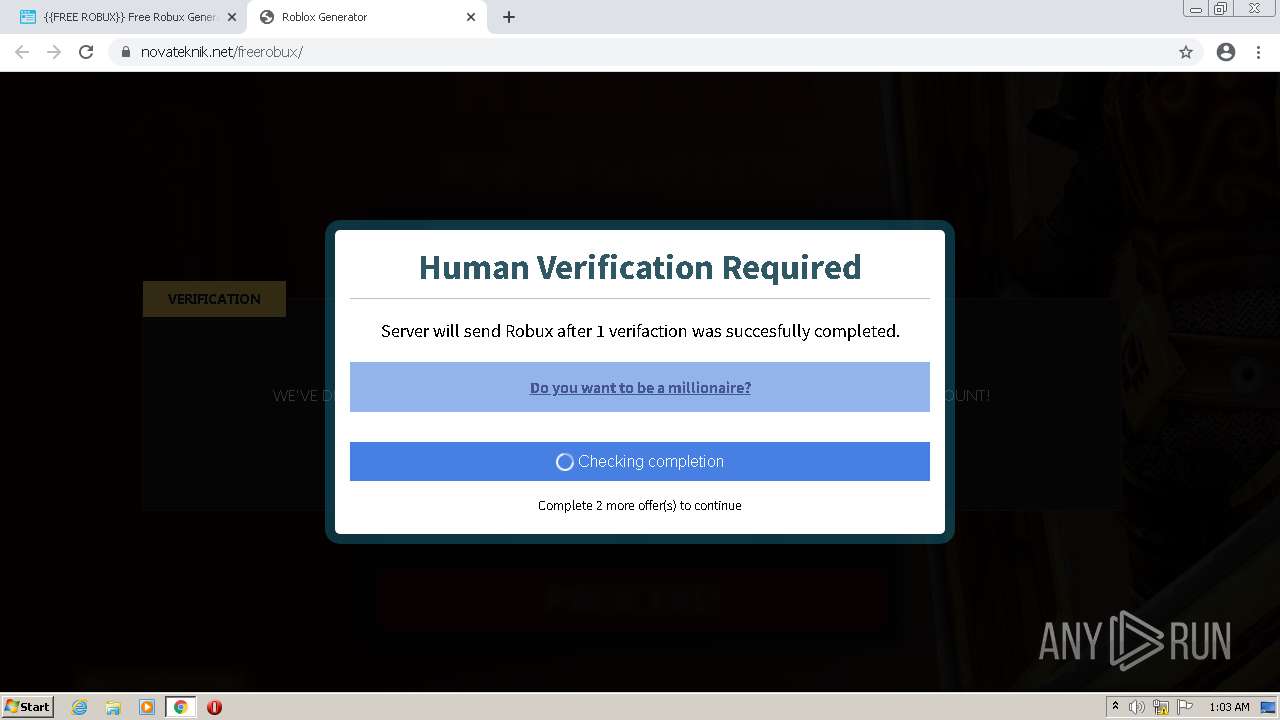Open Chrome profile account menu
This screenshot has width=1280, height=720.
(x=1226, y=52)
